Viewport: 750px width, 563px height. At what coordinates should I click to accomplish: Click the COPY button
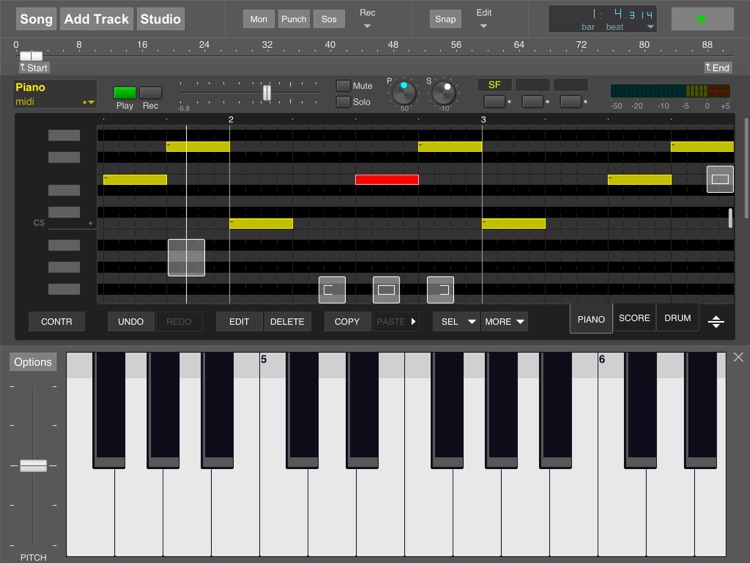pos(347,321)
